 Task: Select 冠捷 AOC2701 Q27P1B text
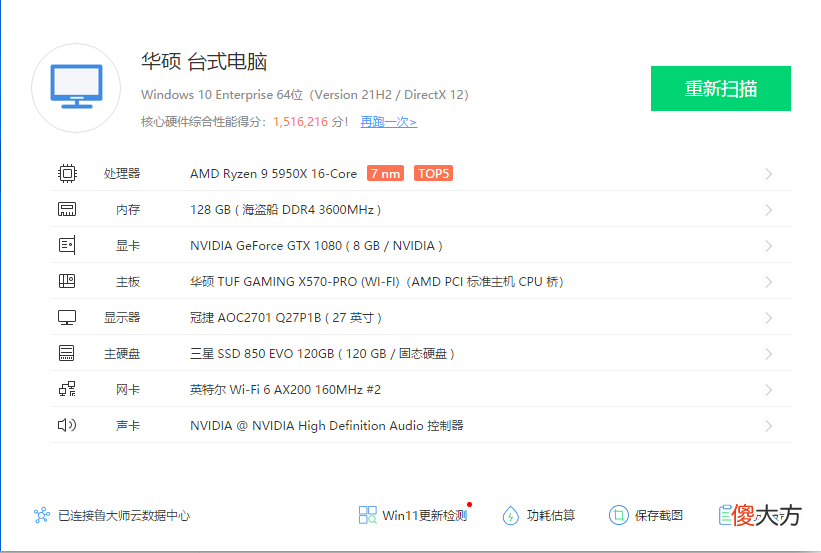[x=285, y=318]
